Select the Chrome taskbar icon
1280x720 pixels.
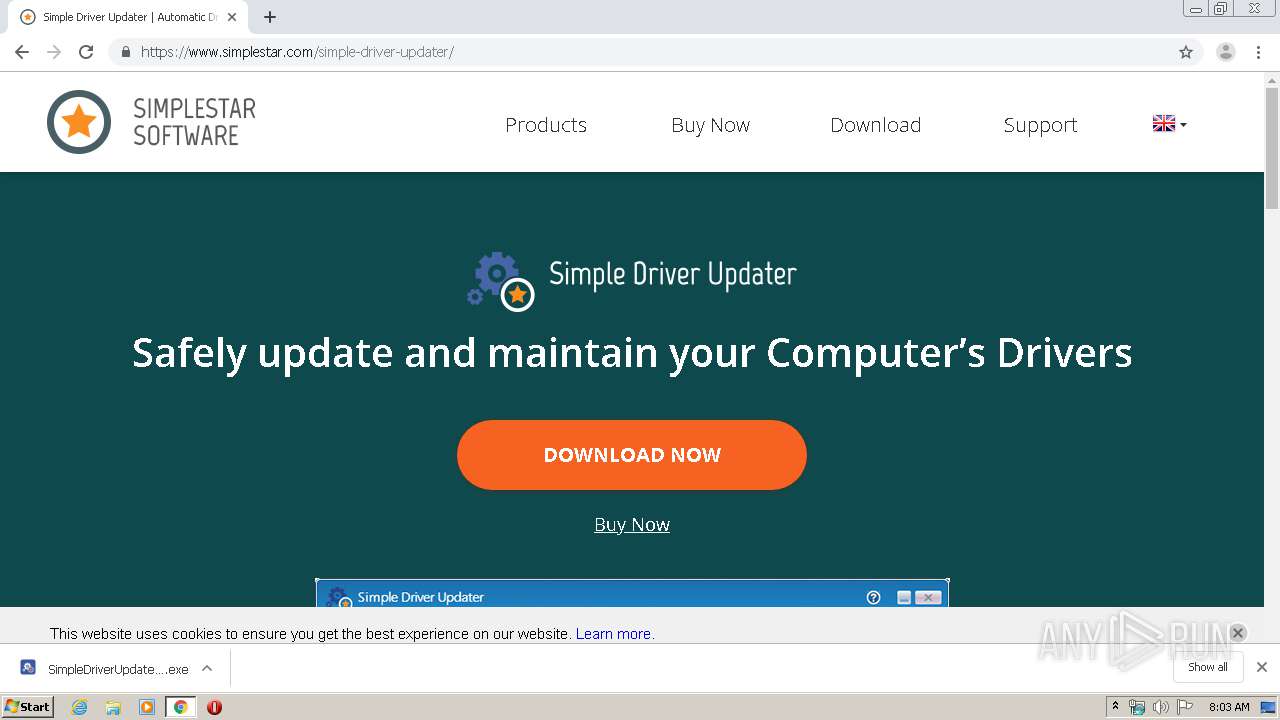181,707
